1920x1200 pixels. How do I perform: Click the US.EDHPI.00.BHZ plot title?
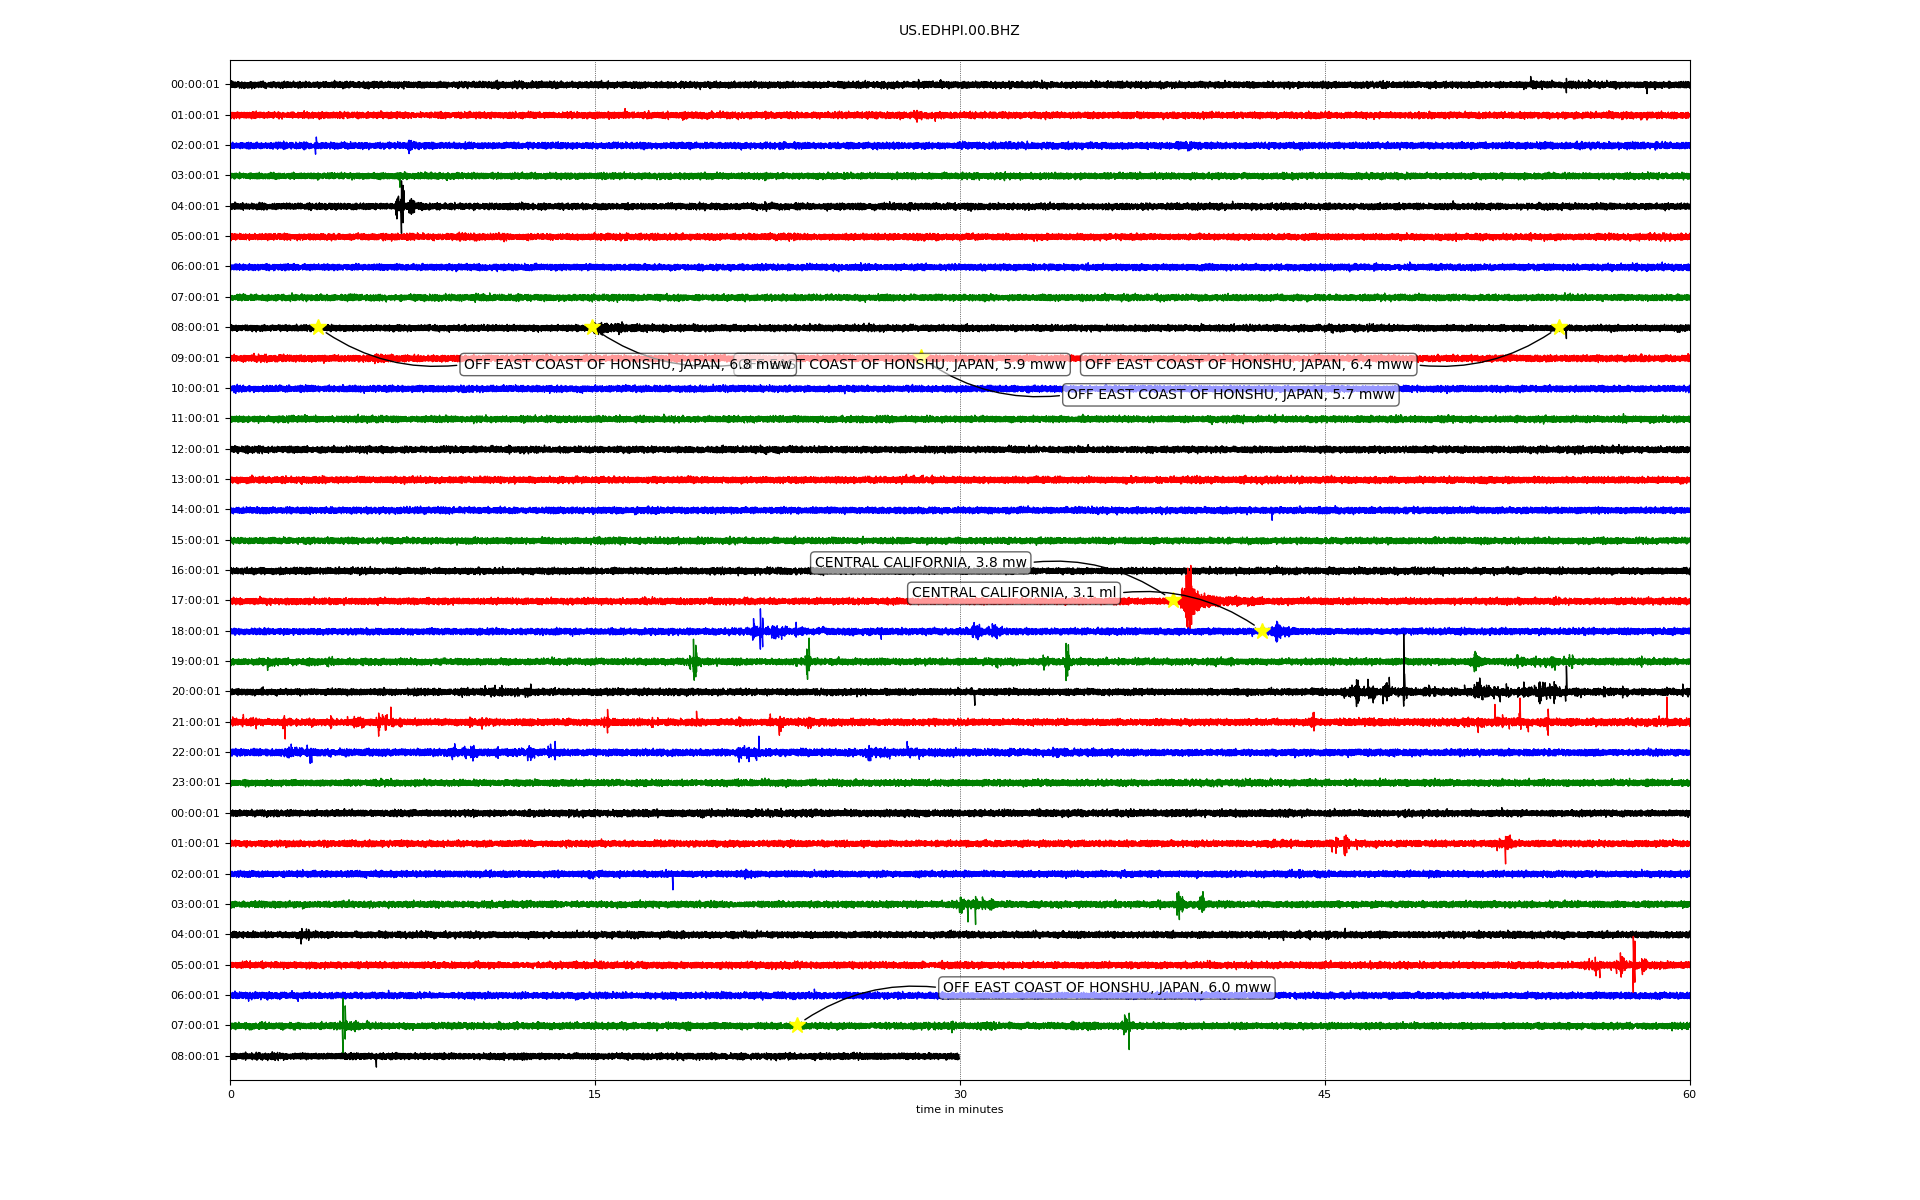tap(958, 30)
